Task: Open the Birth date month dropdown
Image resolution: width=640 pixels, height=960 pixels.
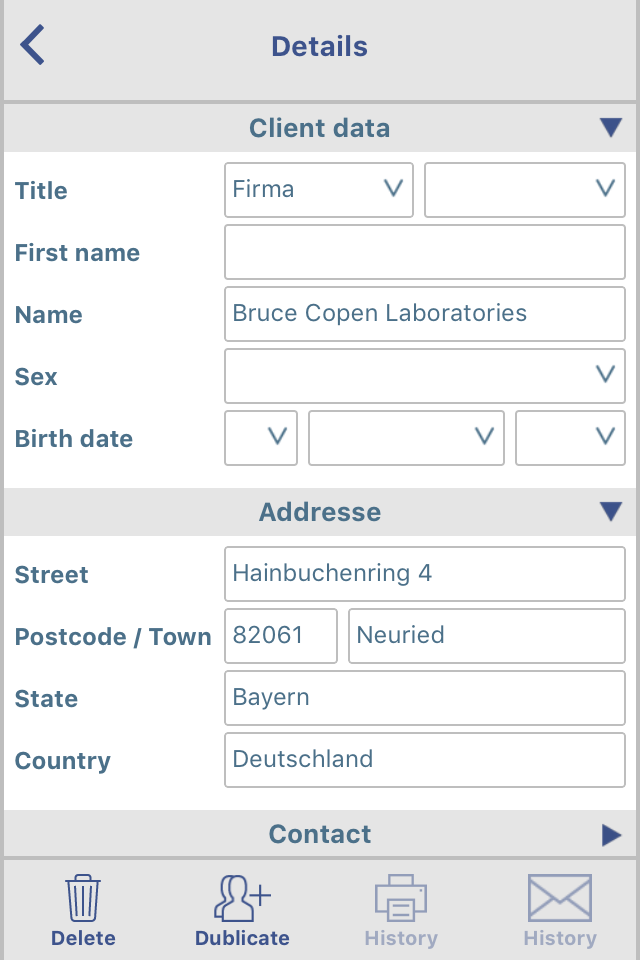Action: tap(406, 438)
